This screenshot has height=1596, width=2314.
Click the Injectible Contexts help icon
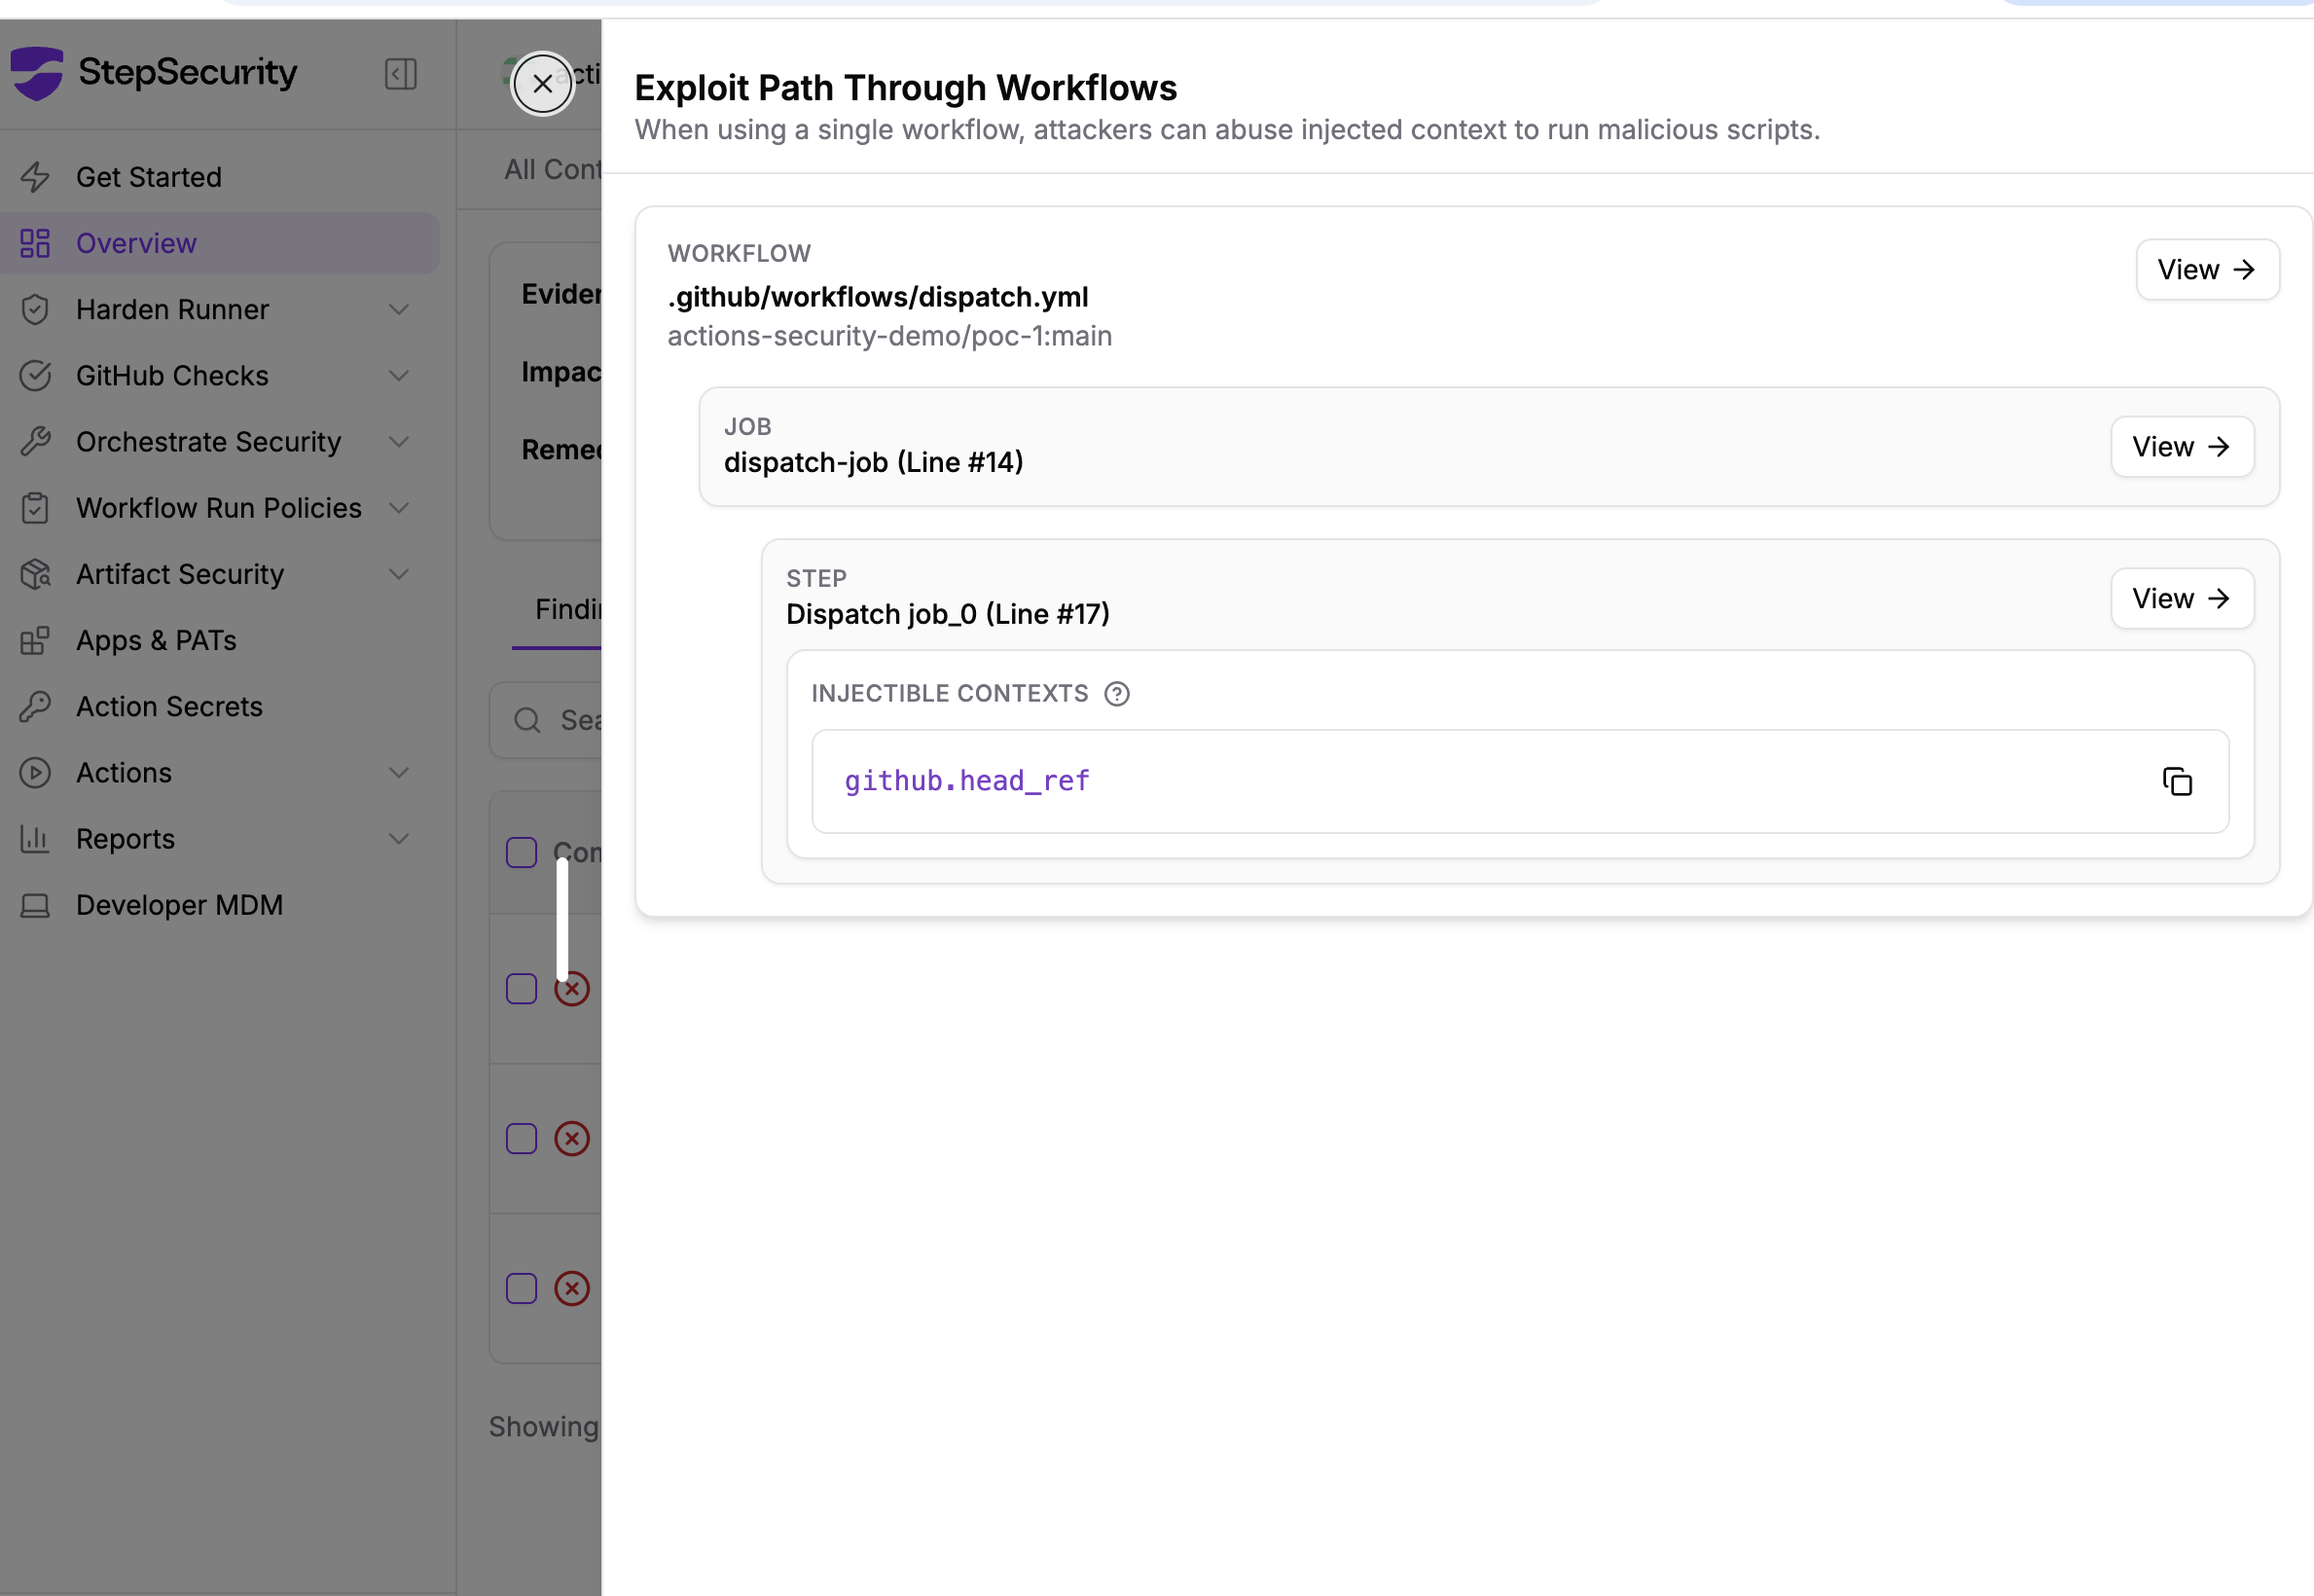pyautogui.click(x=1116, y=694)
